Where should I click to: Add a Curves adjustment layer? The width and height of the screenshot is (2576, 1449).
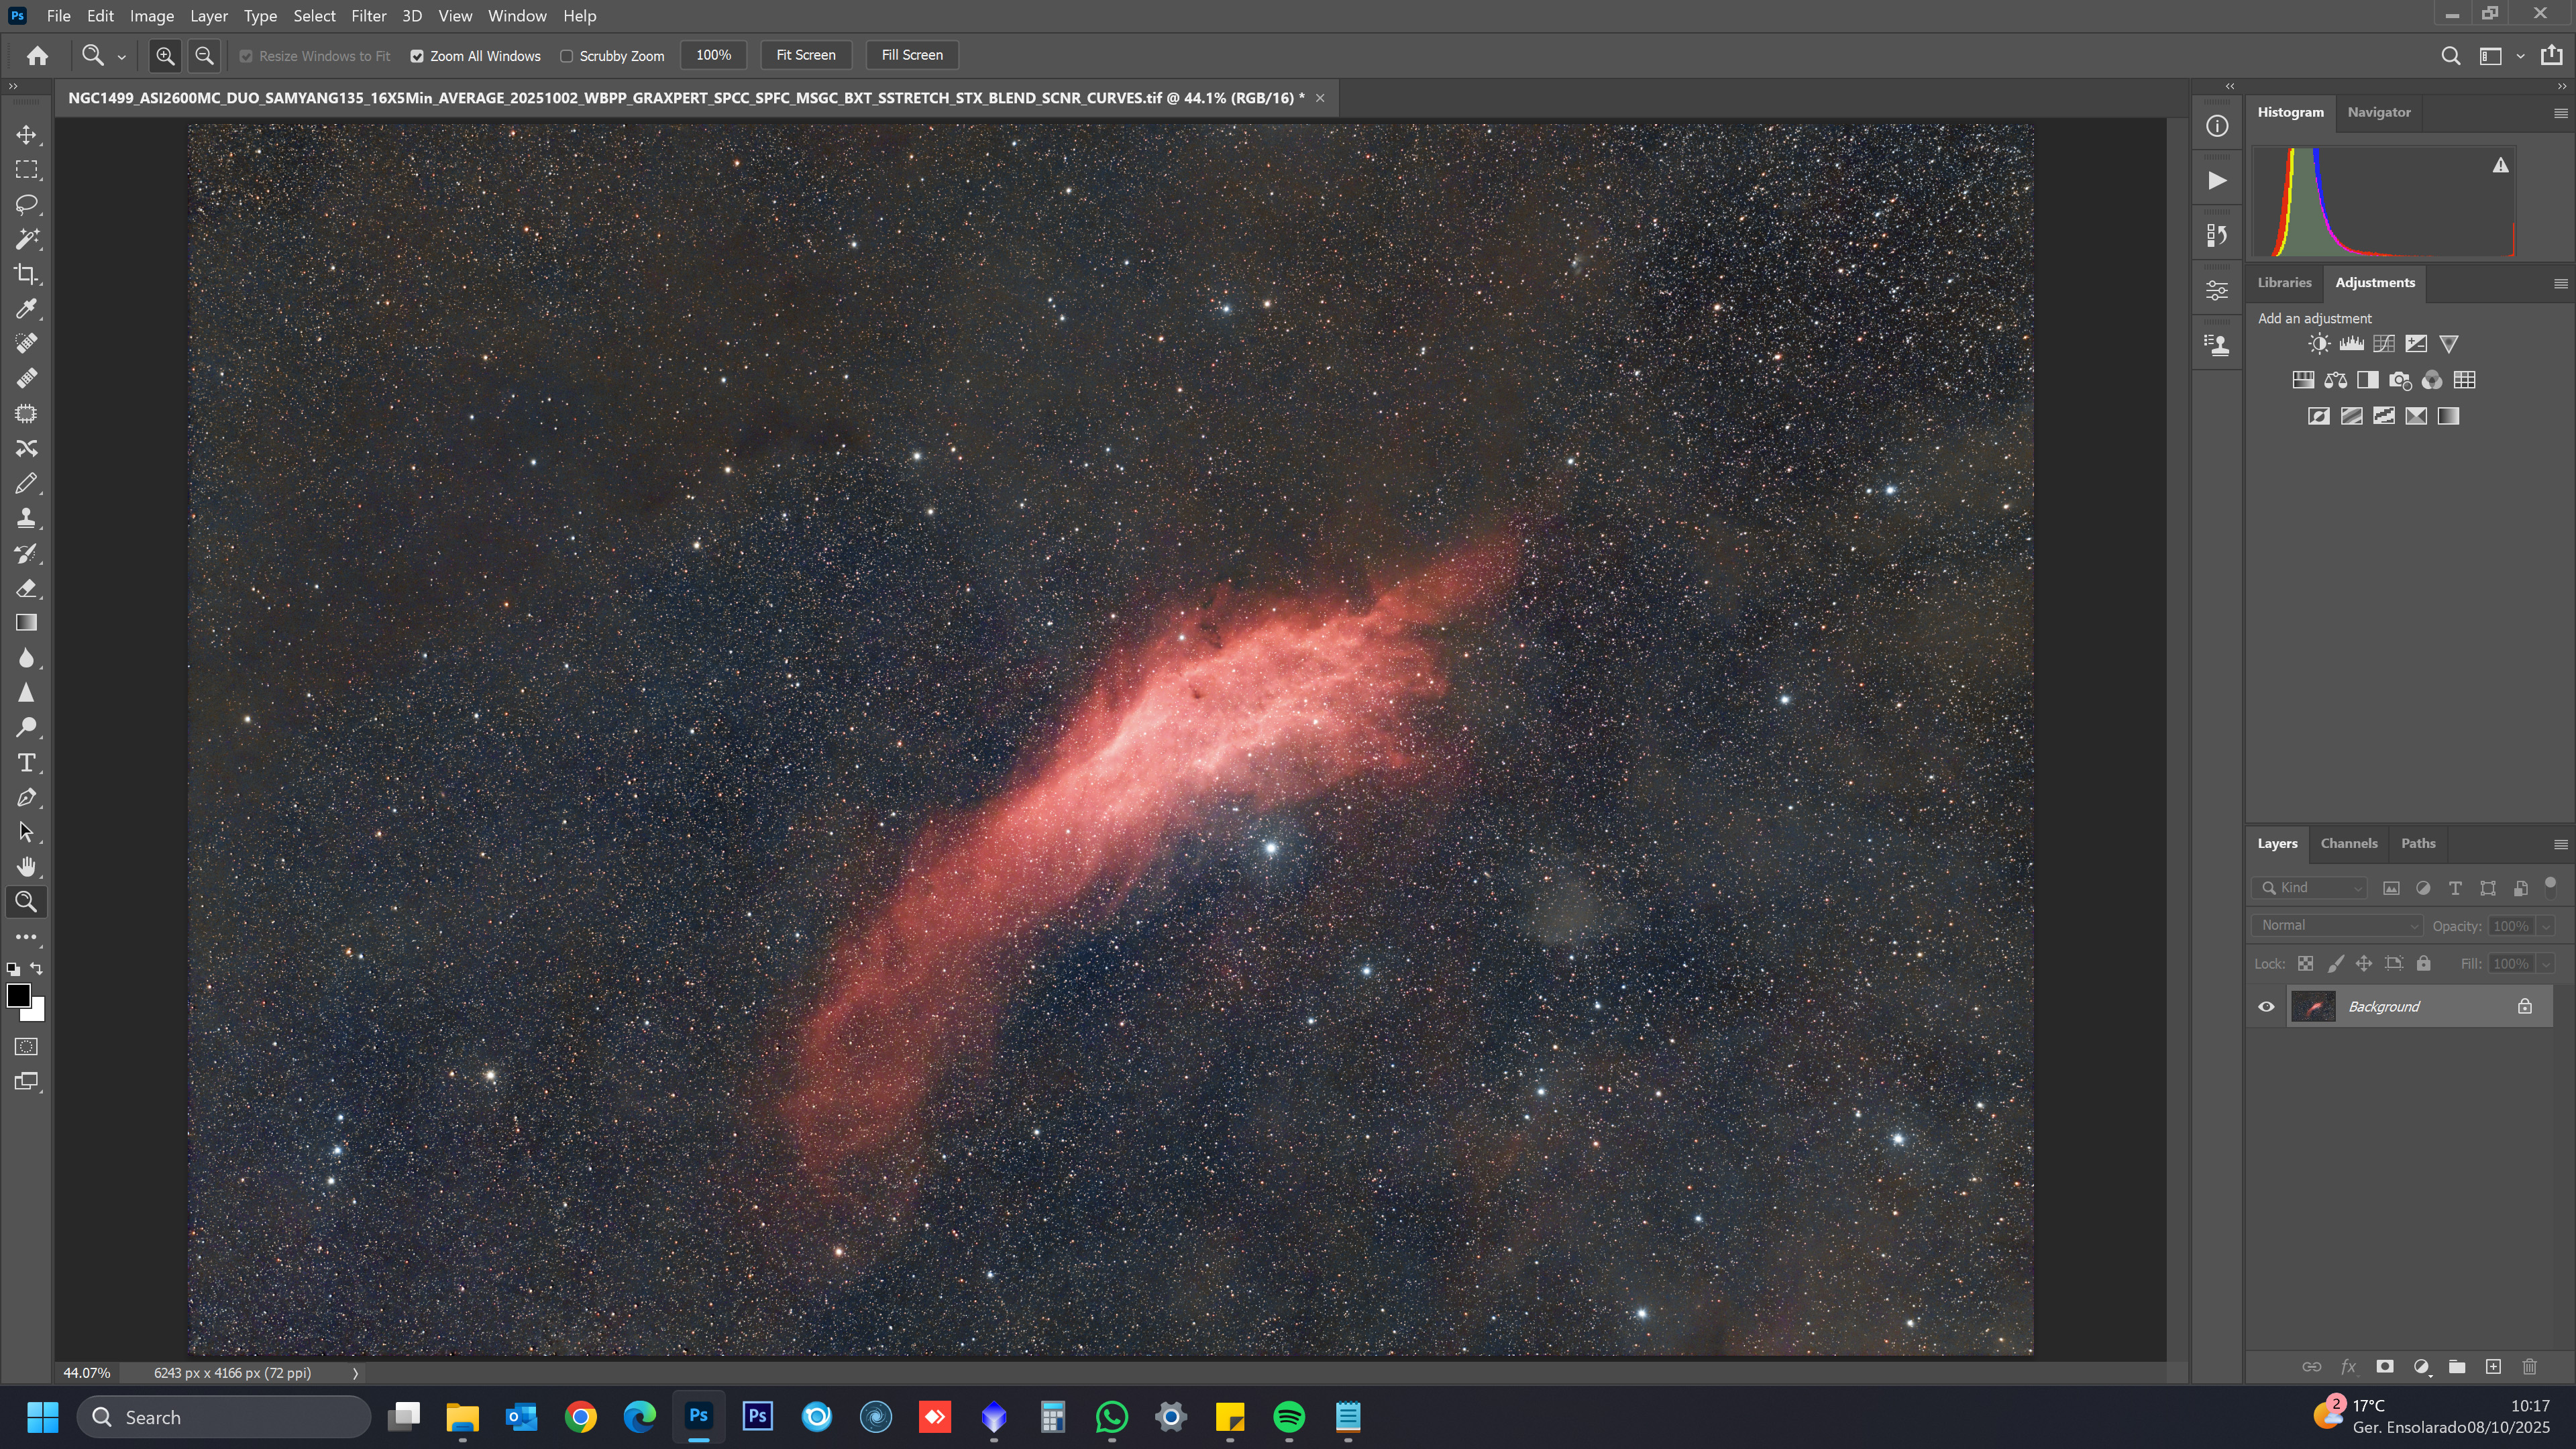(x=2384, y=344)
